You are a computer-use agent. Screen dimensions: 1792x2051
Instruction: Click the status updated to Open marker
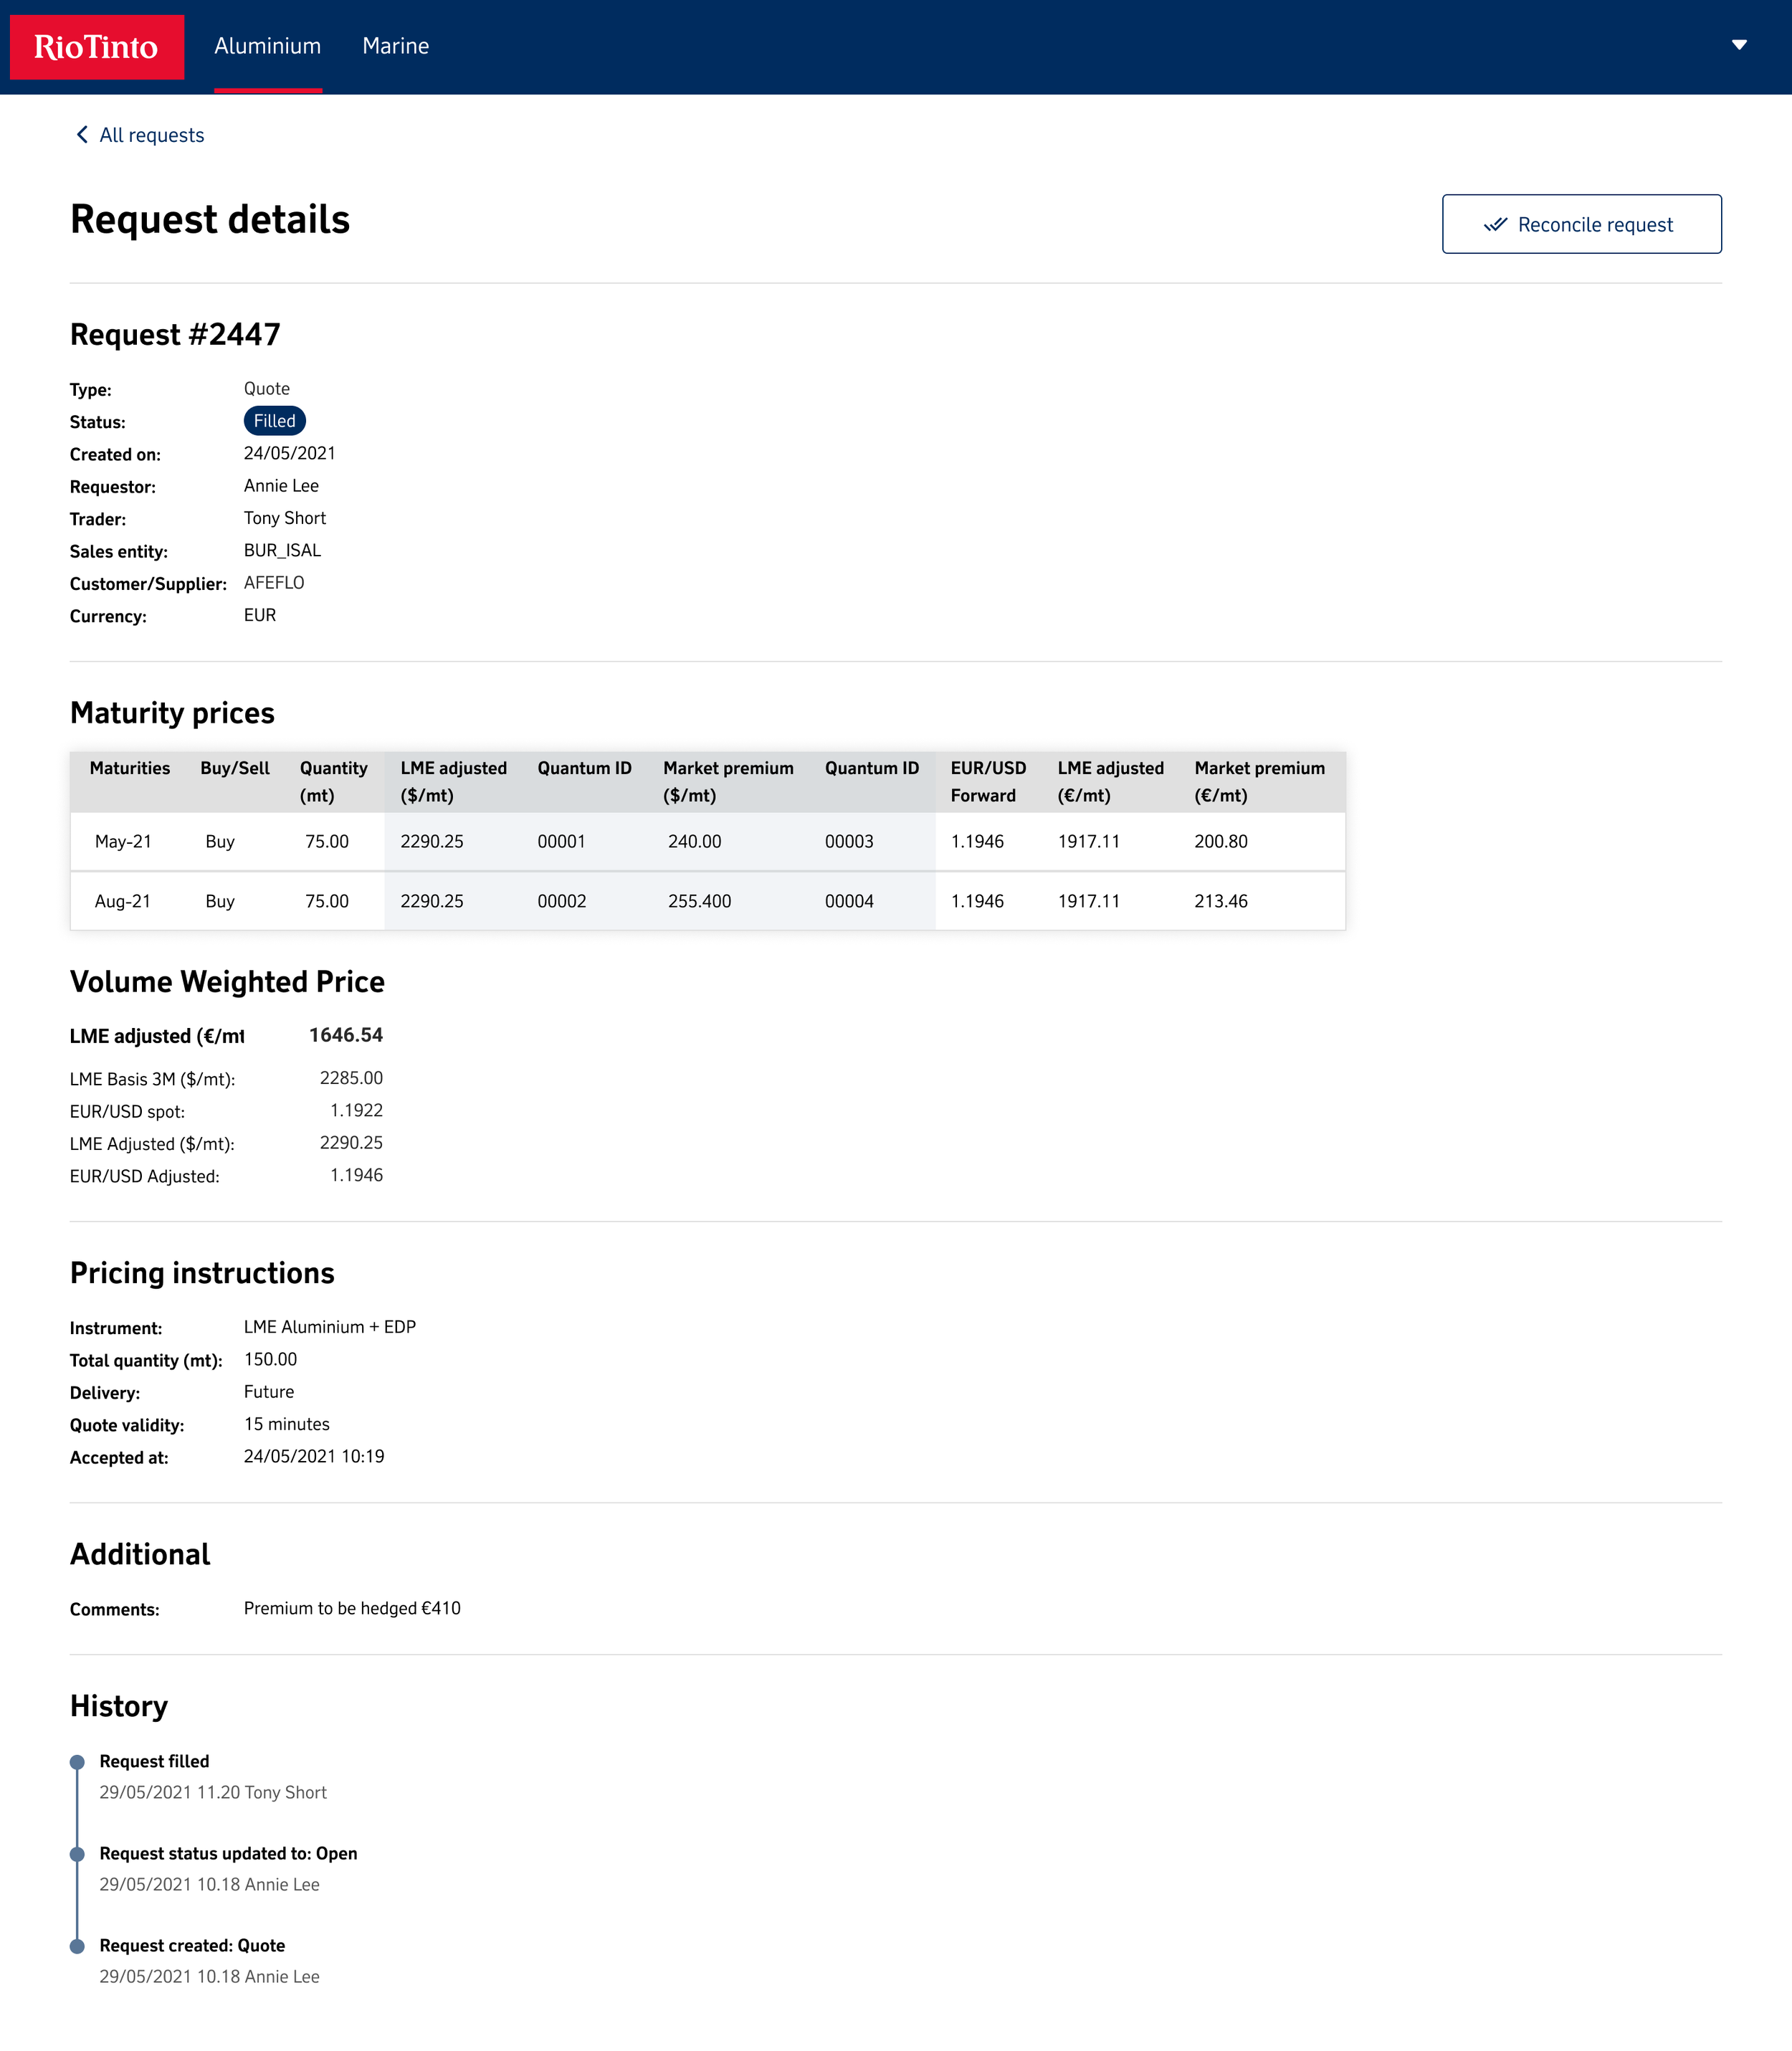pyautogui.click(x=77, y=1854)
